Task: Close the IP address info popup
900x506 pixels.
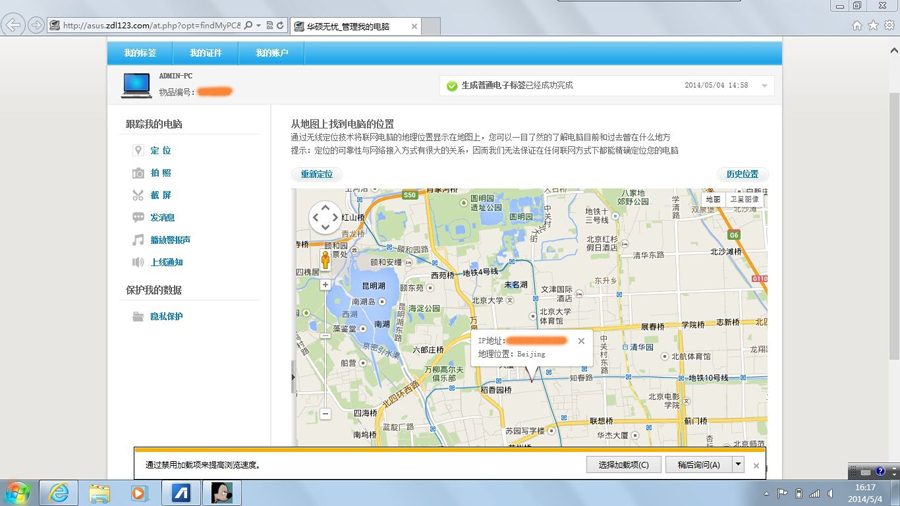Action: (581, 341)
